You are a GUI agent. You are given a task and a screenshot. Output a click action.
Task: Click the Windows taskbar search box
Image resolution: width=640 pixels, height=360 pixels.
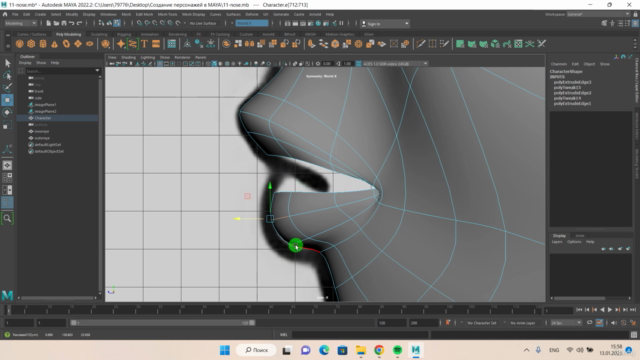click(x=256, y=350)
